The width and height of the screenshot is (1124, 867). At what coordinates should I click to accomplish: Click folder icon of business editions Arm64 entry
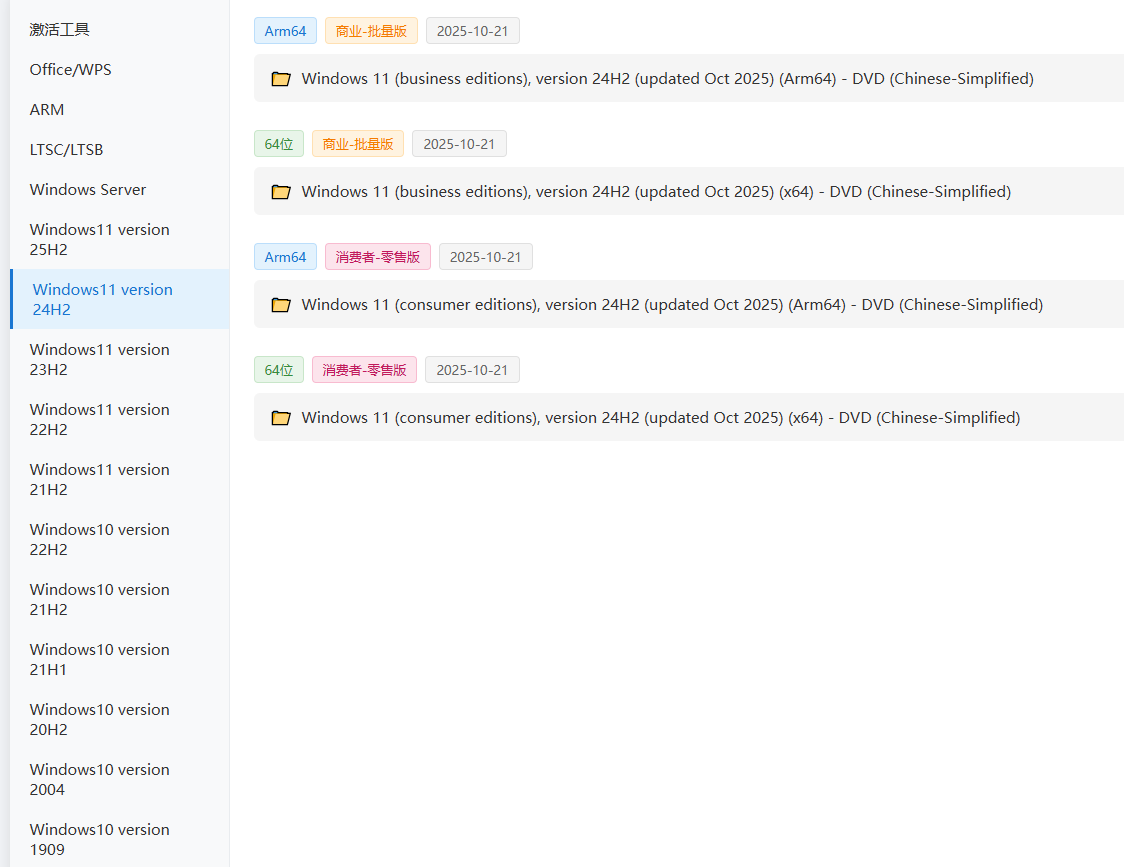click(x=281, y=79)
